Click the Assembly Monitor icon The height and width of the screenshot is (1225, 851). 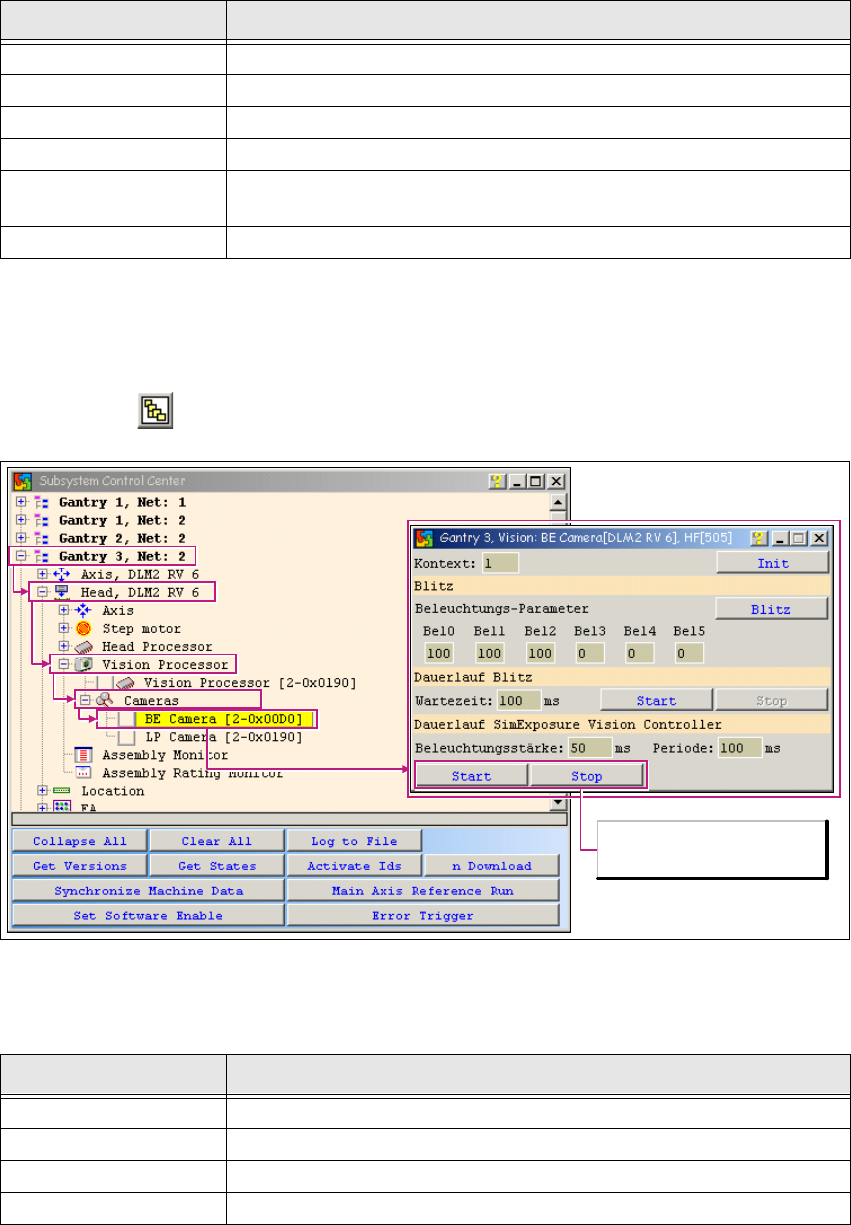[84, 754]
